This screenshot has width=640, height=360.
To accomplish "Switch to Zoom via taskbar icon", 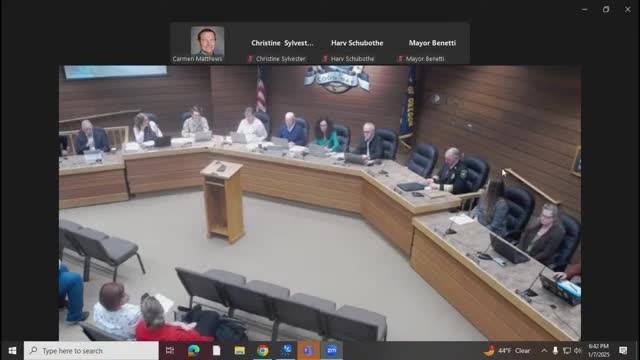I will tap(331, 351).
